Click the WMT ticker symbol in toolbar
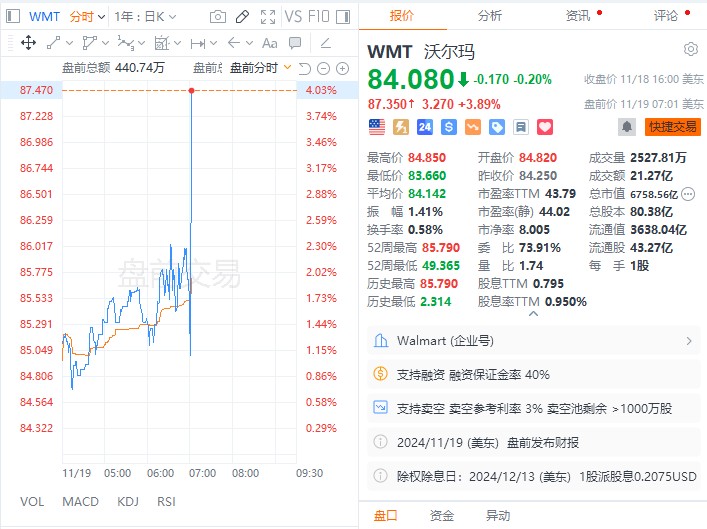 44,17
